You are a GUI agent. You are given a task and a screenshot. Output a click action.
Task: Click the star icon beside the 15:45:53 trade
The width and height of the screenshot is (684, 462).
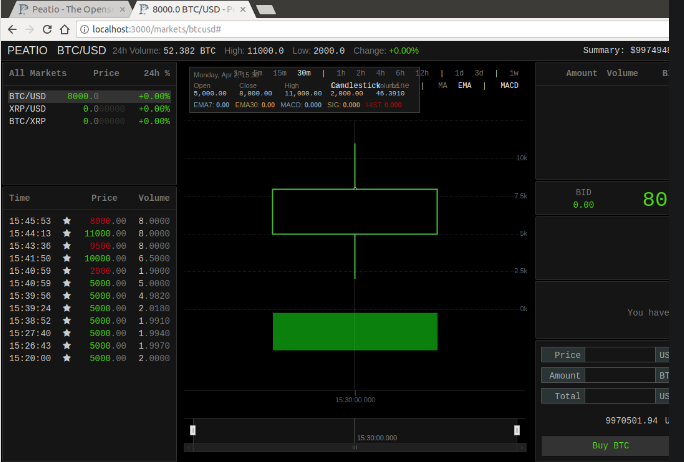[x=67, y=220]
